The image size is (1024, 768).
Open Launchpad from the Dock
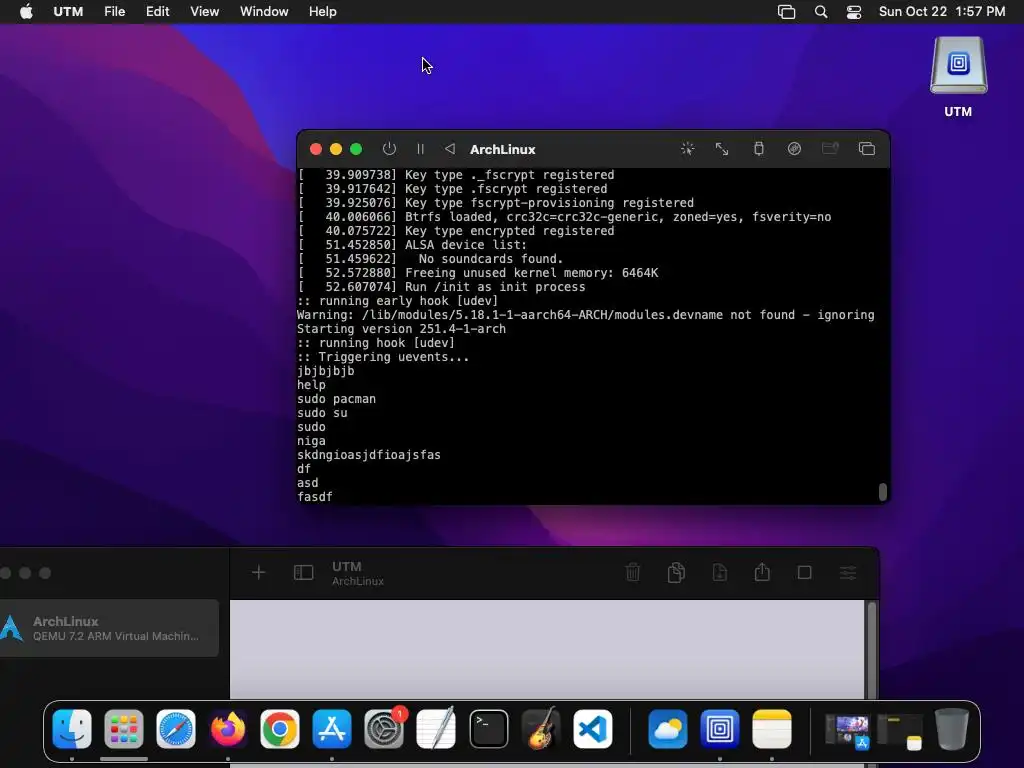pos(123,729)
